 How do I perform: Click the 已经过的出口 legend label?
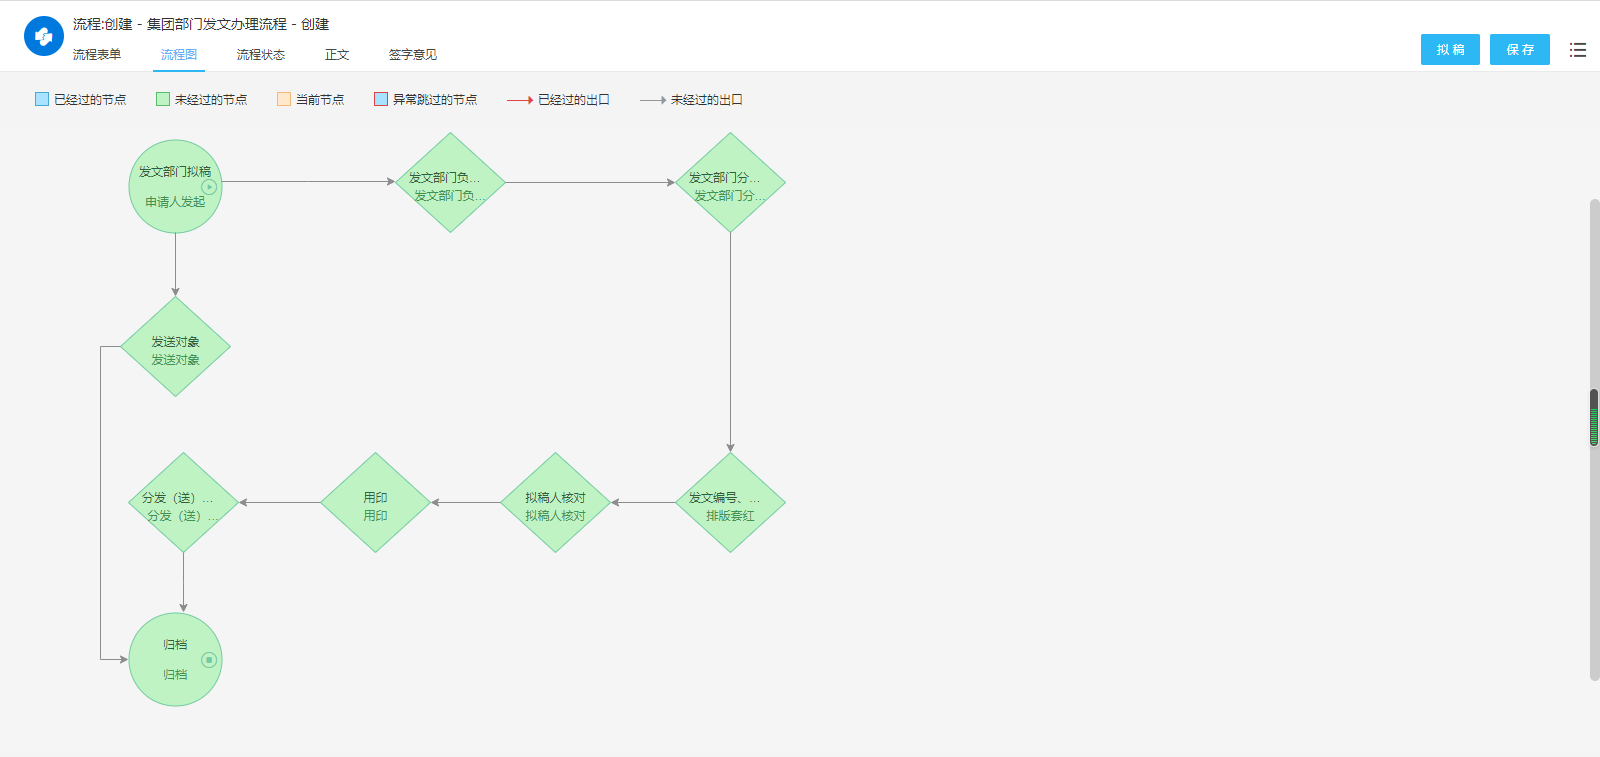[x=574, y=100]
